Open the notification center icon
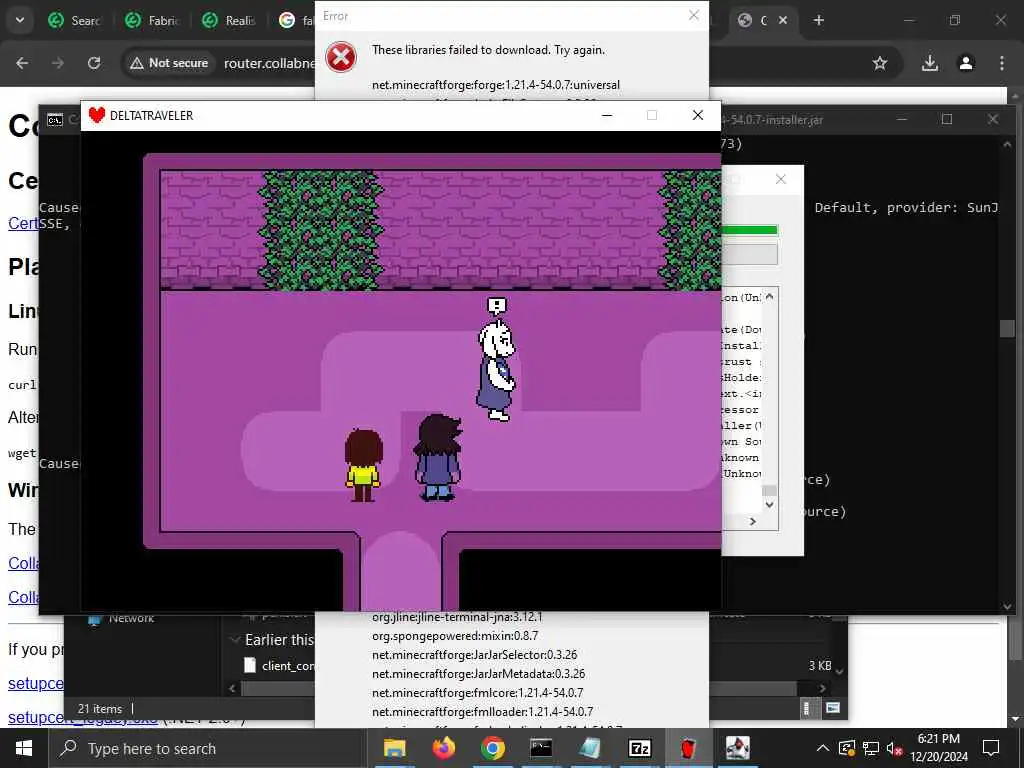Screen dimensions: 1024x768 tap(991, 748)
